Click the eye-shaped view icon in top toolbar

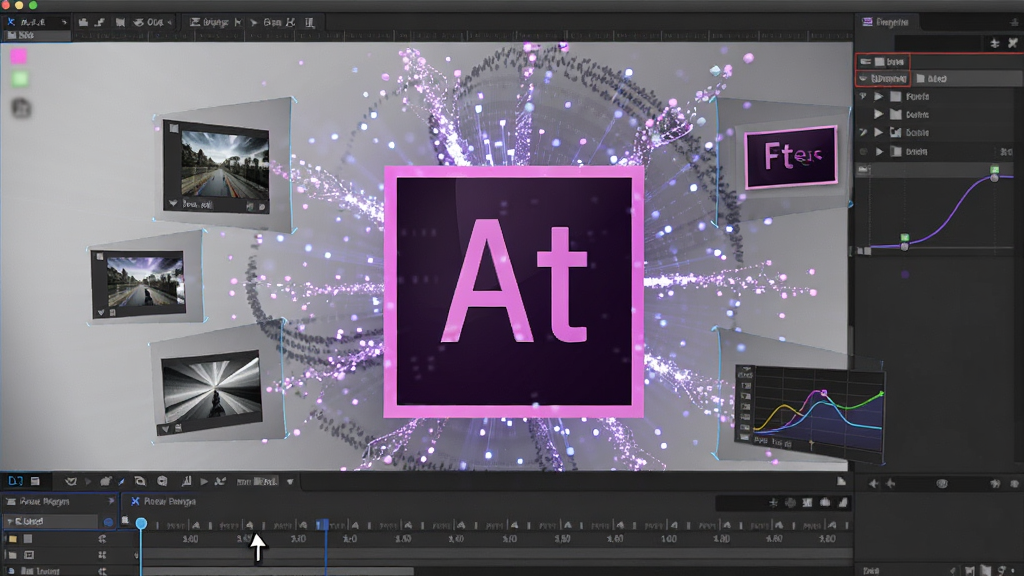coord(138,22)
